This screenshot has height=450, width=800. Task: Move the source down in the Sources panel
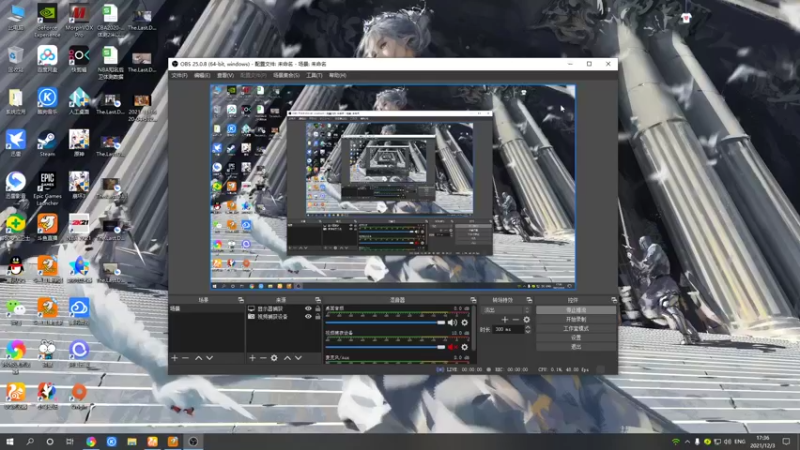[x=298, y=358]
